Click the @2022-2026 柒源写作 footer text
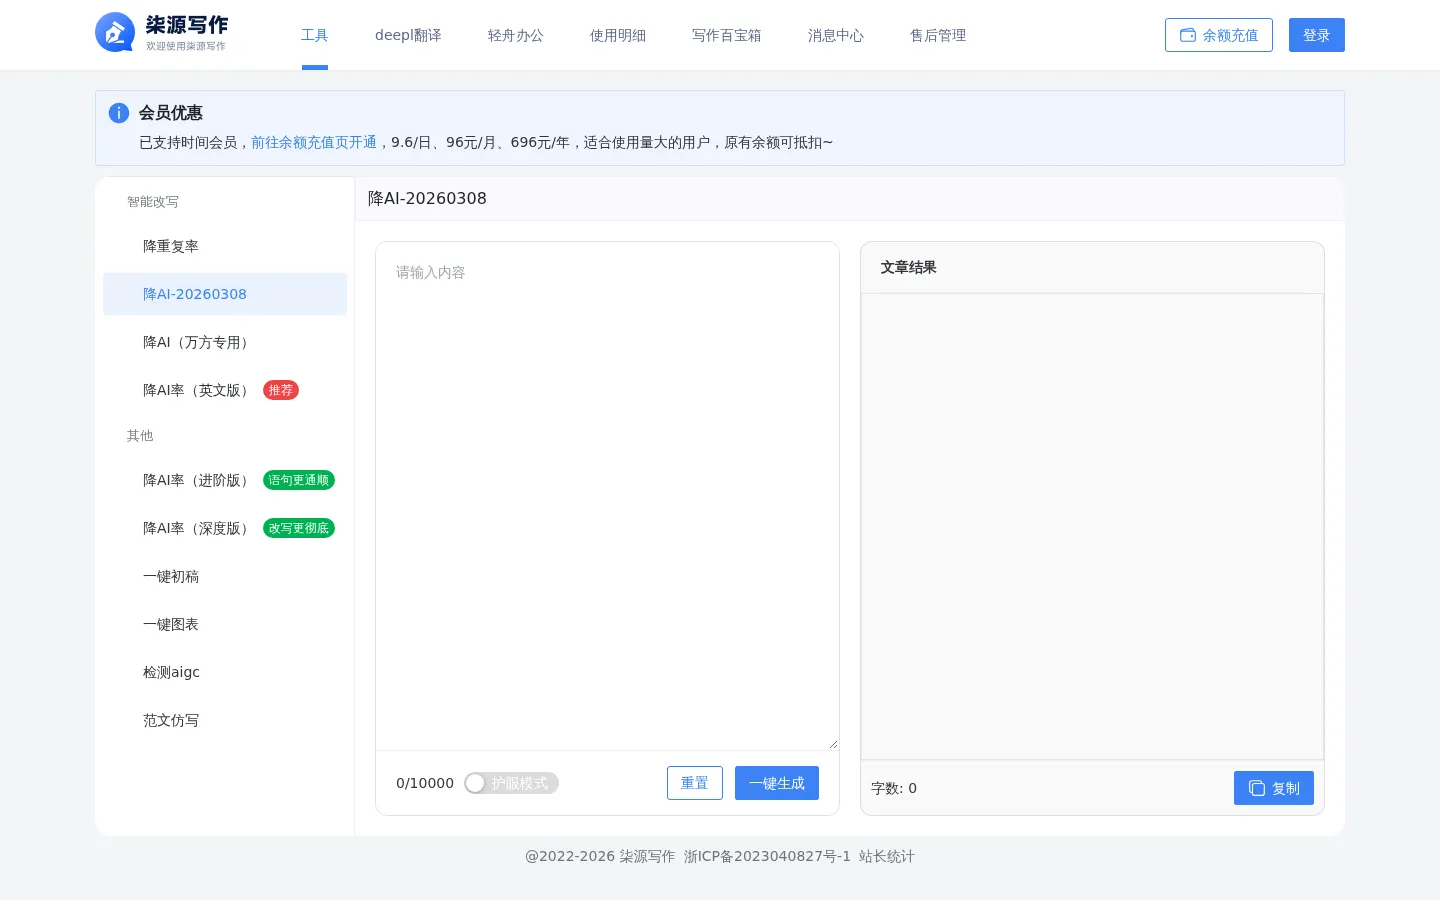 tap(600, 856)
